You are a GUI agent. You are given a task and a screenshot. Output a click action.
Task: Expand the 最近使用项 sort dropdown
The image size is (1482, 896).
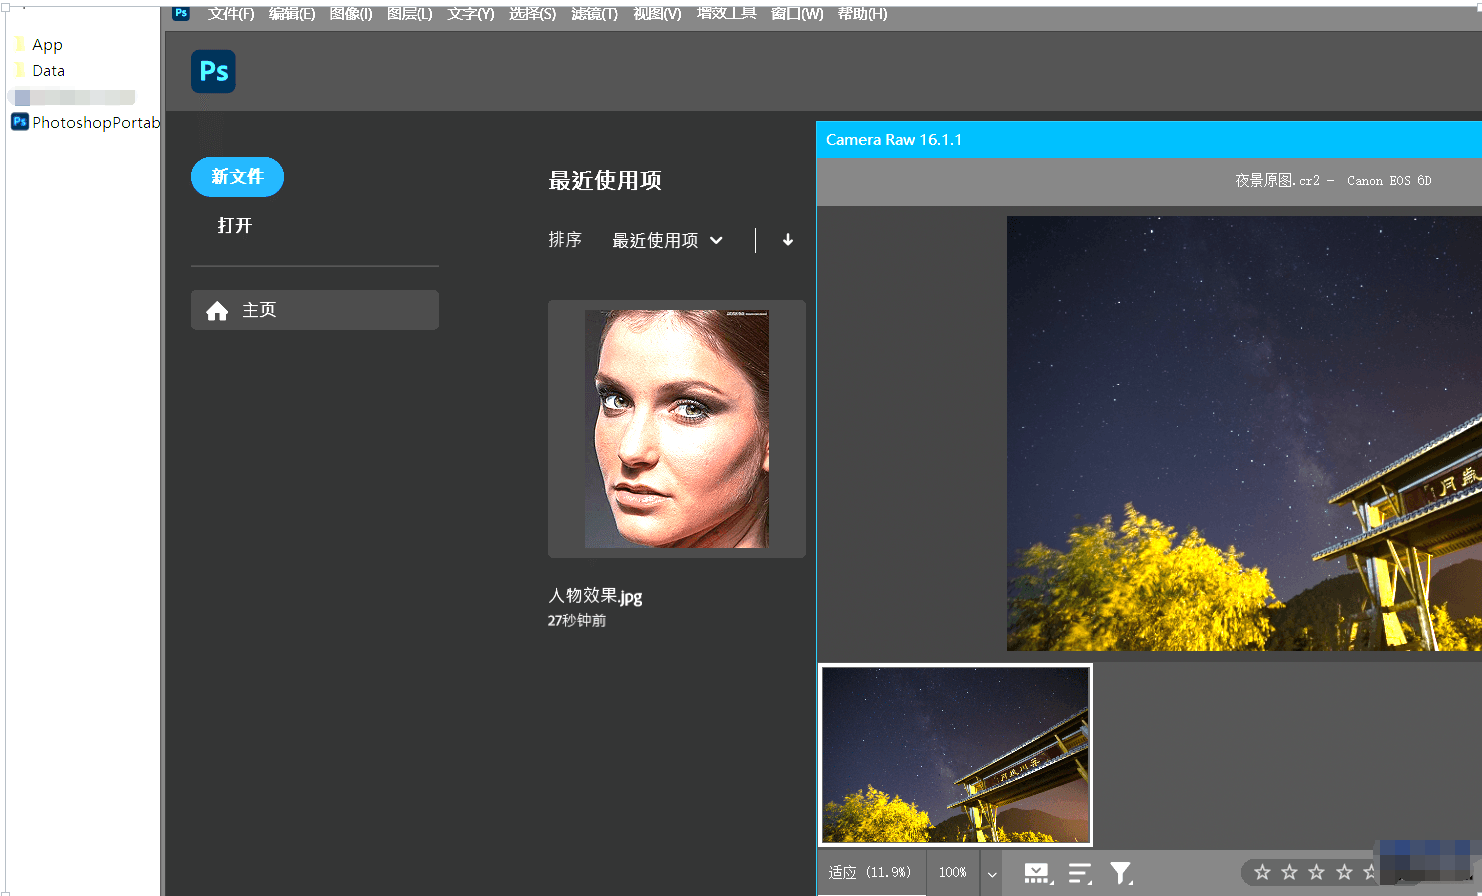[667, 240]
